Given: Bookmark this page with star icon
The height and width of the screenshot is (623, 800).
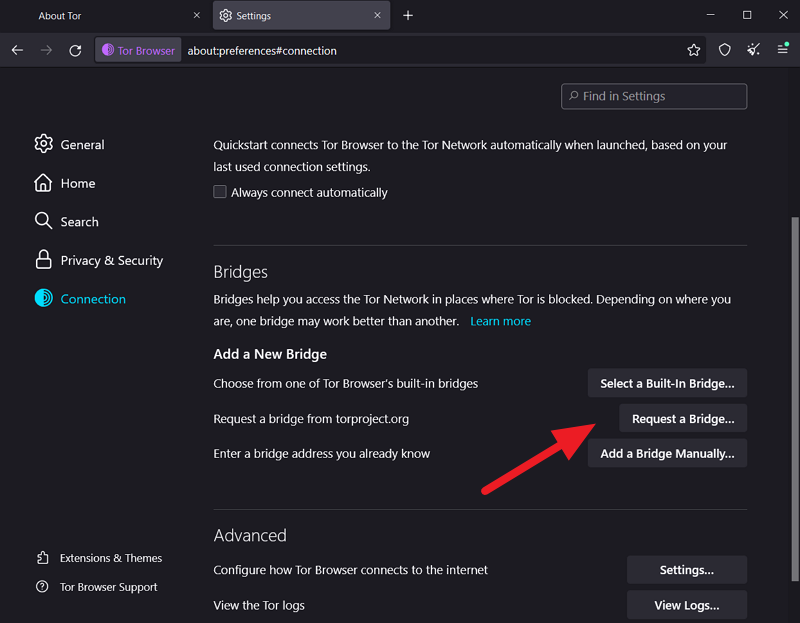Looking at the screenshot, I should coord(694,49).
